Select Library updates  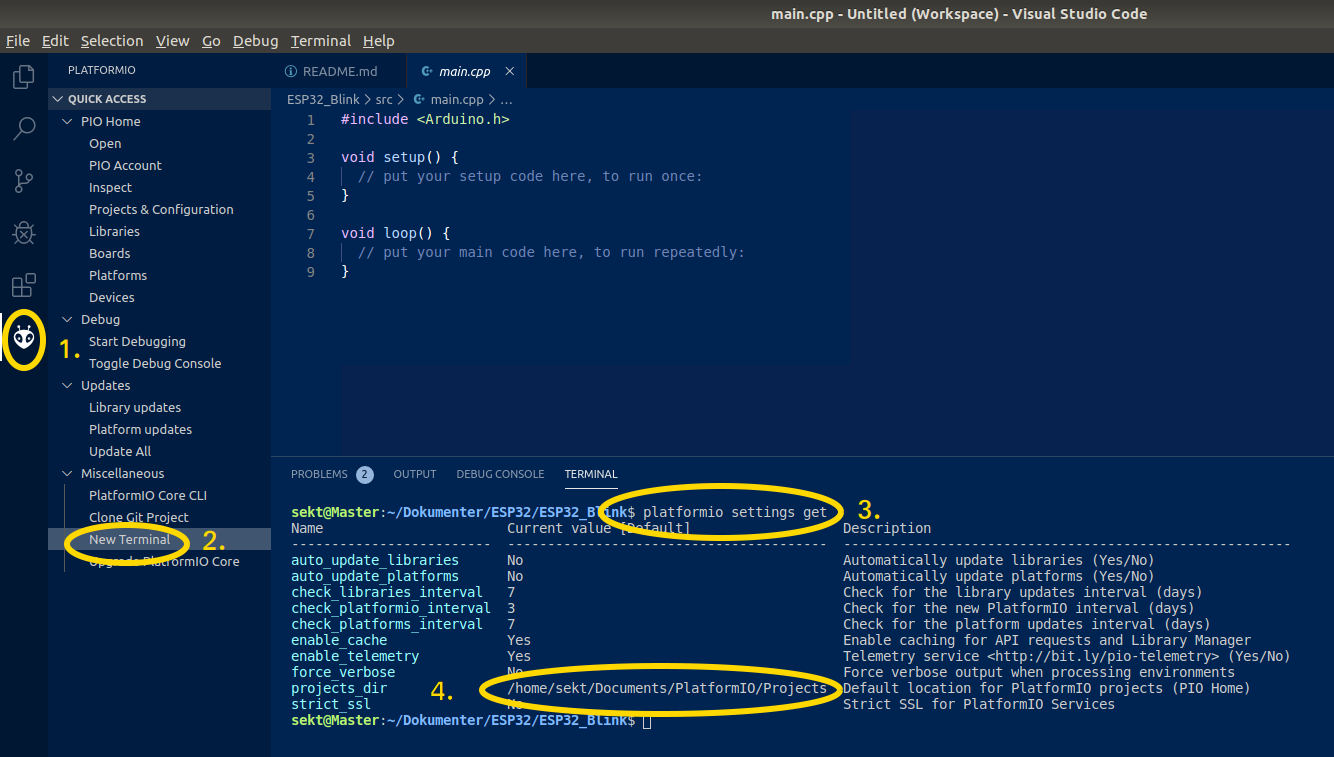(x=135, y=407)
